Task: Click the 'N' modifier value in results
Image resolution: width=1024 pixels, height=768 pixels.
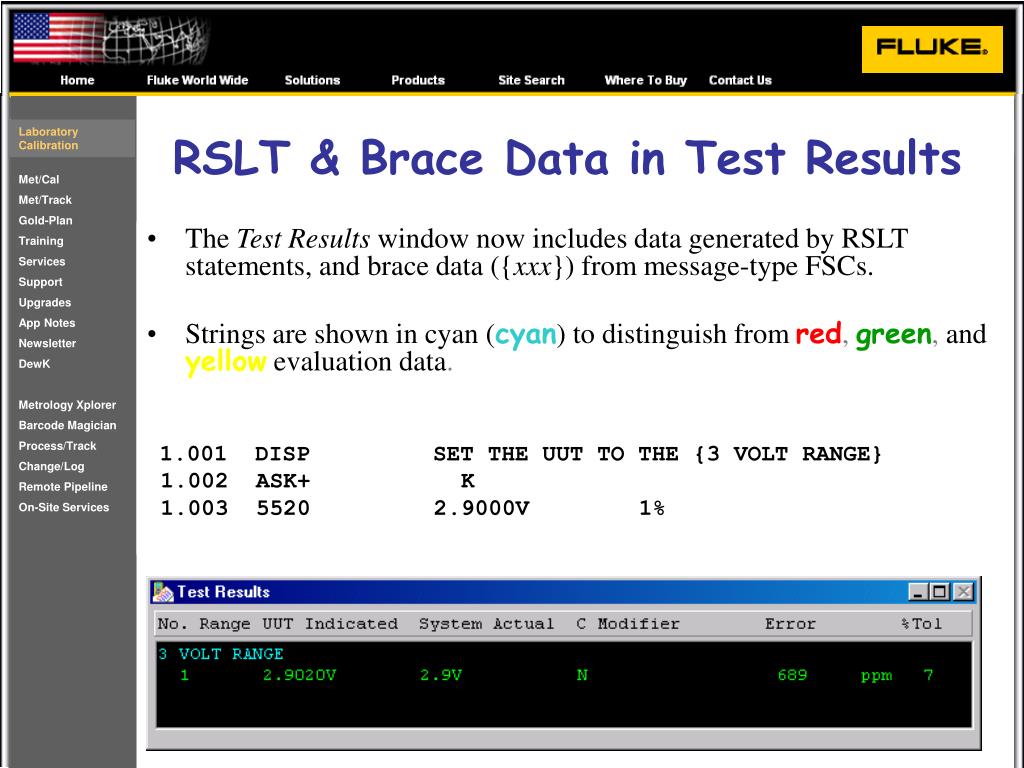Action: pyautogui.click(x=582, y=675)
